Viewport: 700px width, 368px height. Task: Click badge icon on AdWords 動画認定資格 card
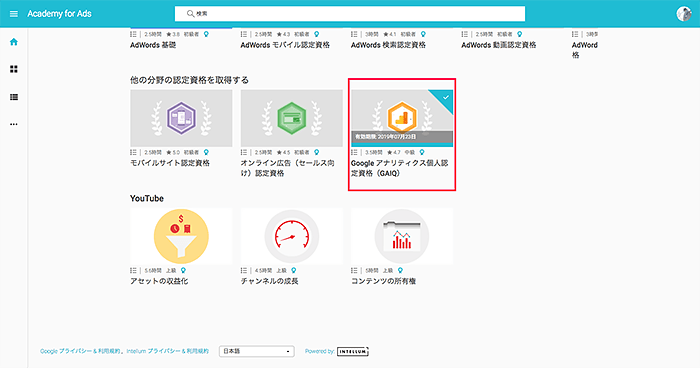(519, 34)
